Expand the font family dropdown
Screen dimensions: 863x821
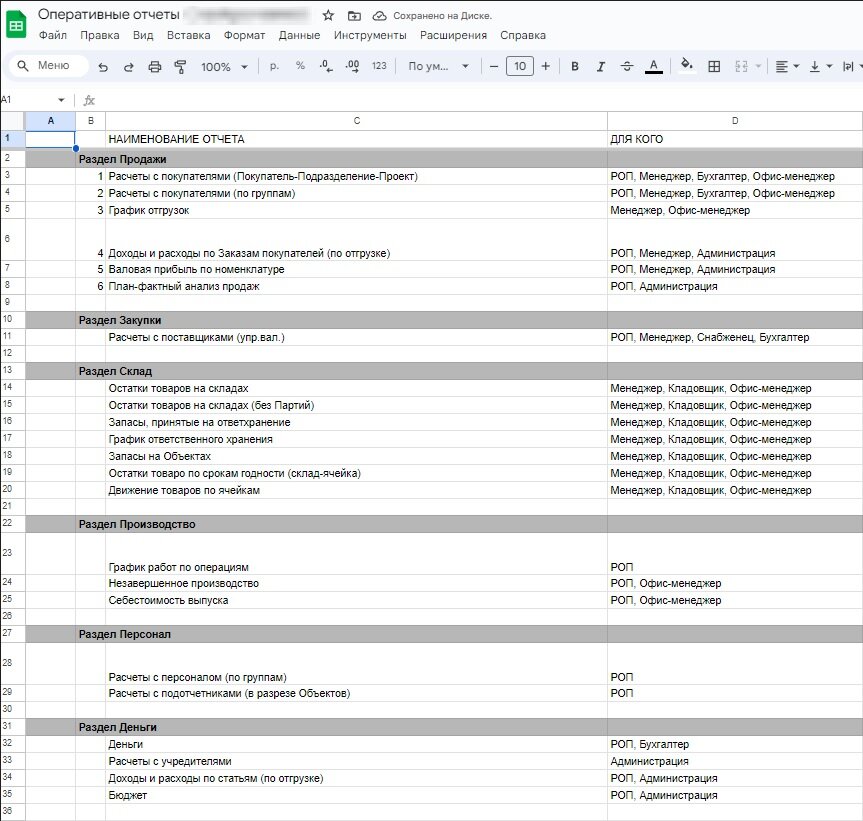(x=438, y=67)
